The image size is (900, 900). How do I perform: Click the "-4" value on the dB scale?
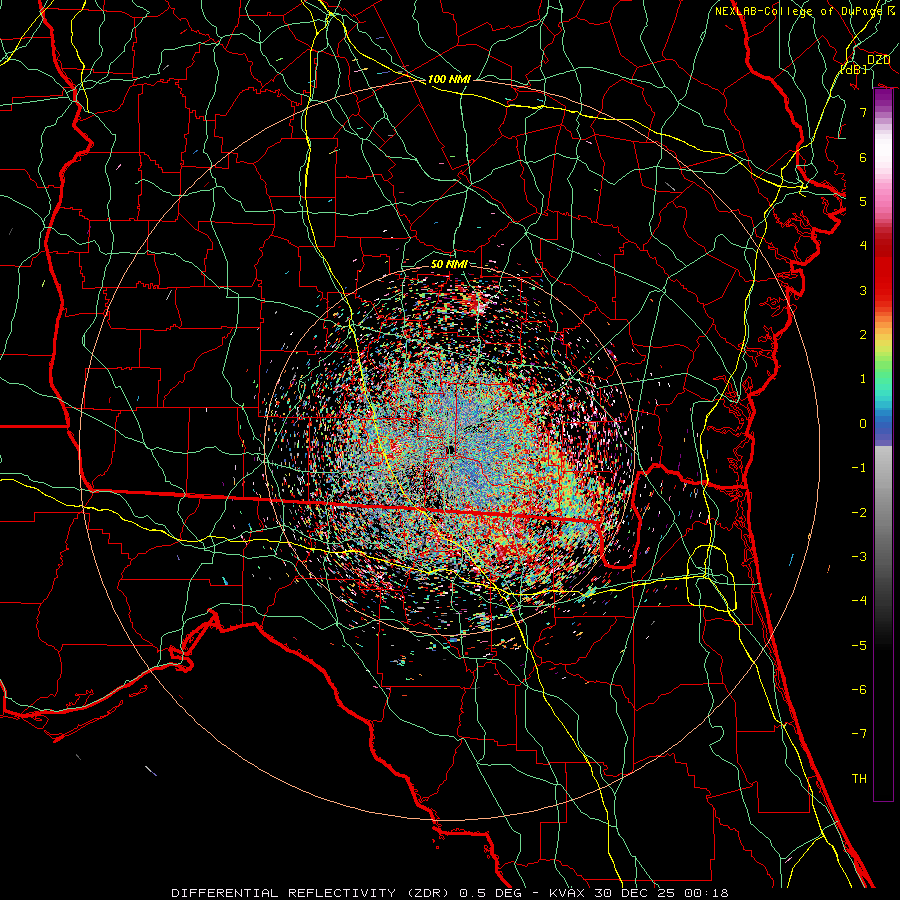coord(859,601)
